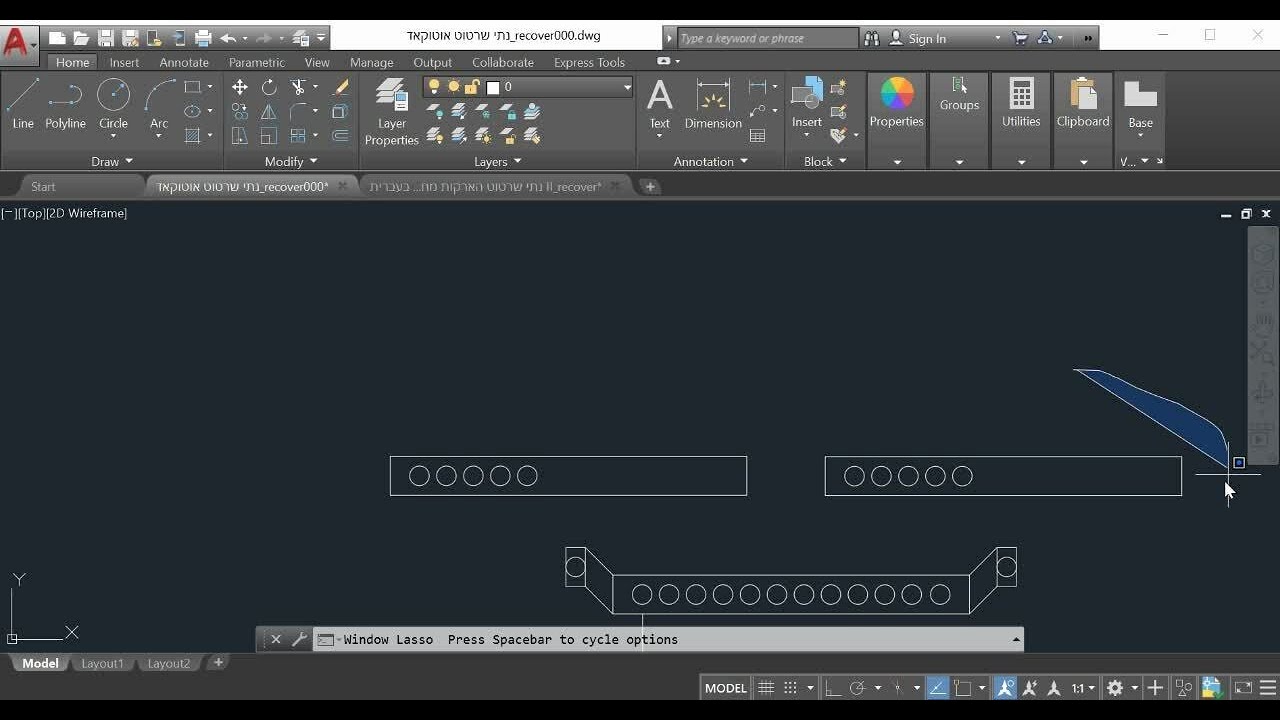Viewport: 1280px width, 720px height.
Task: Go to the Start file tab
Action: click(43, 186)
